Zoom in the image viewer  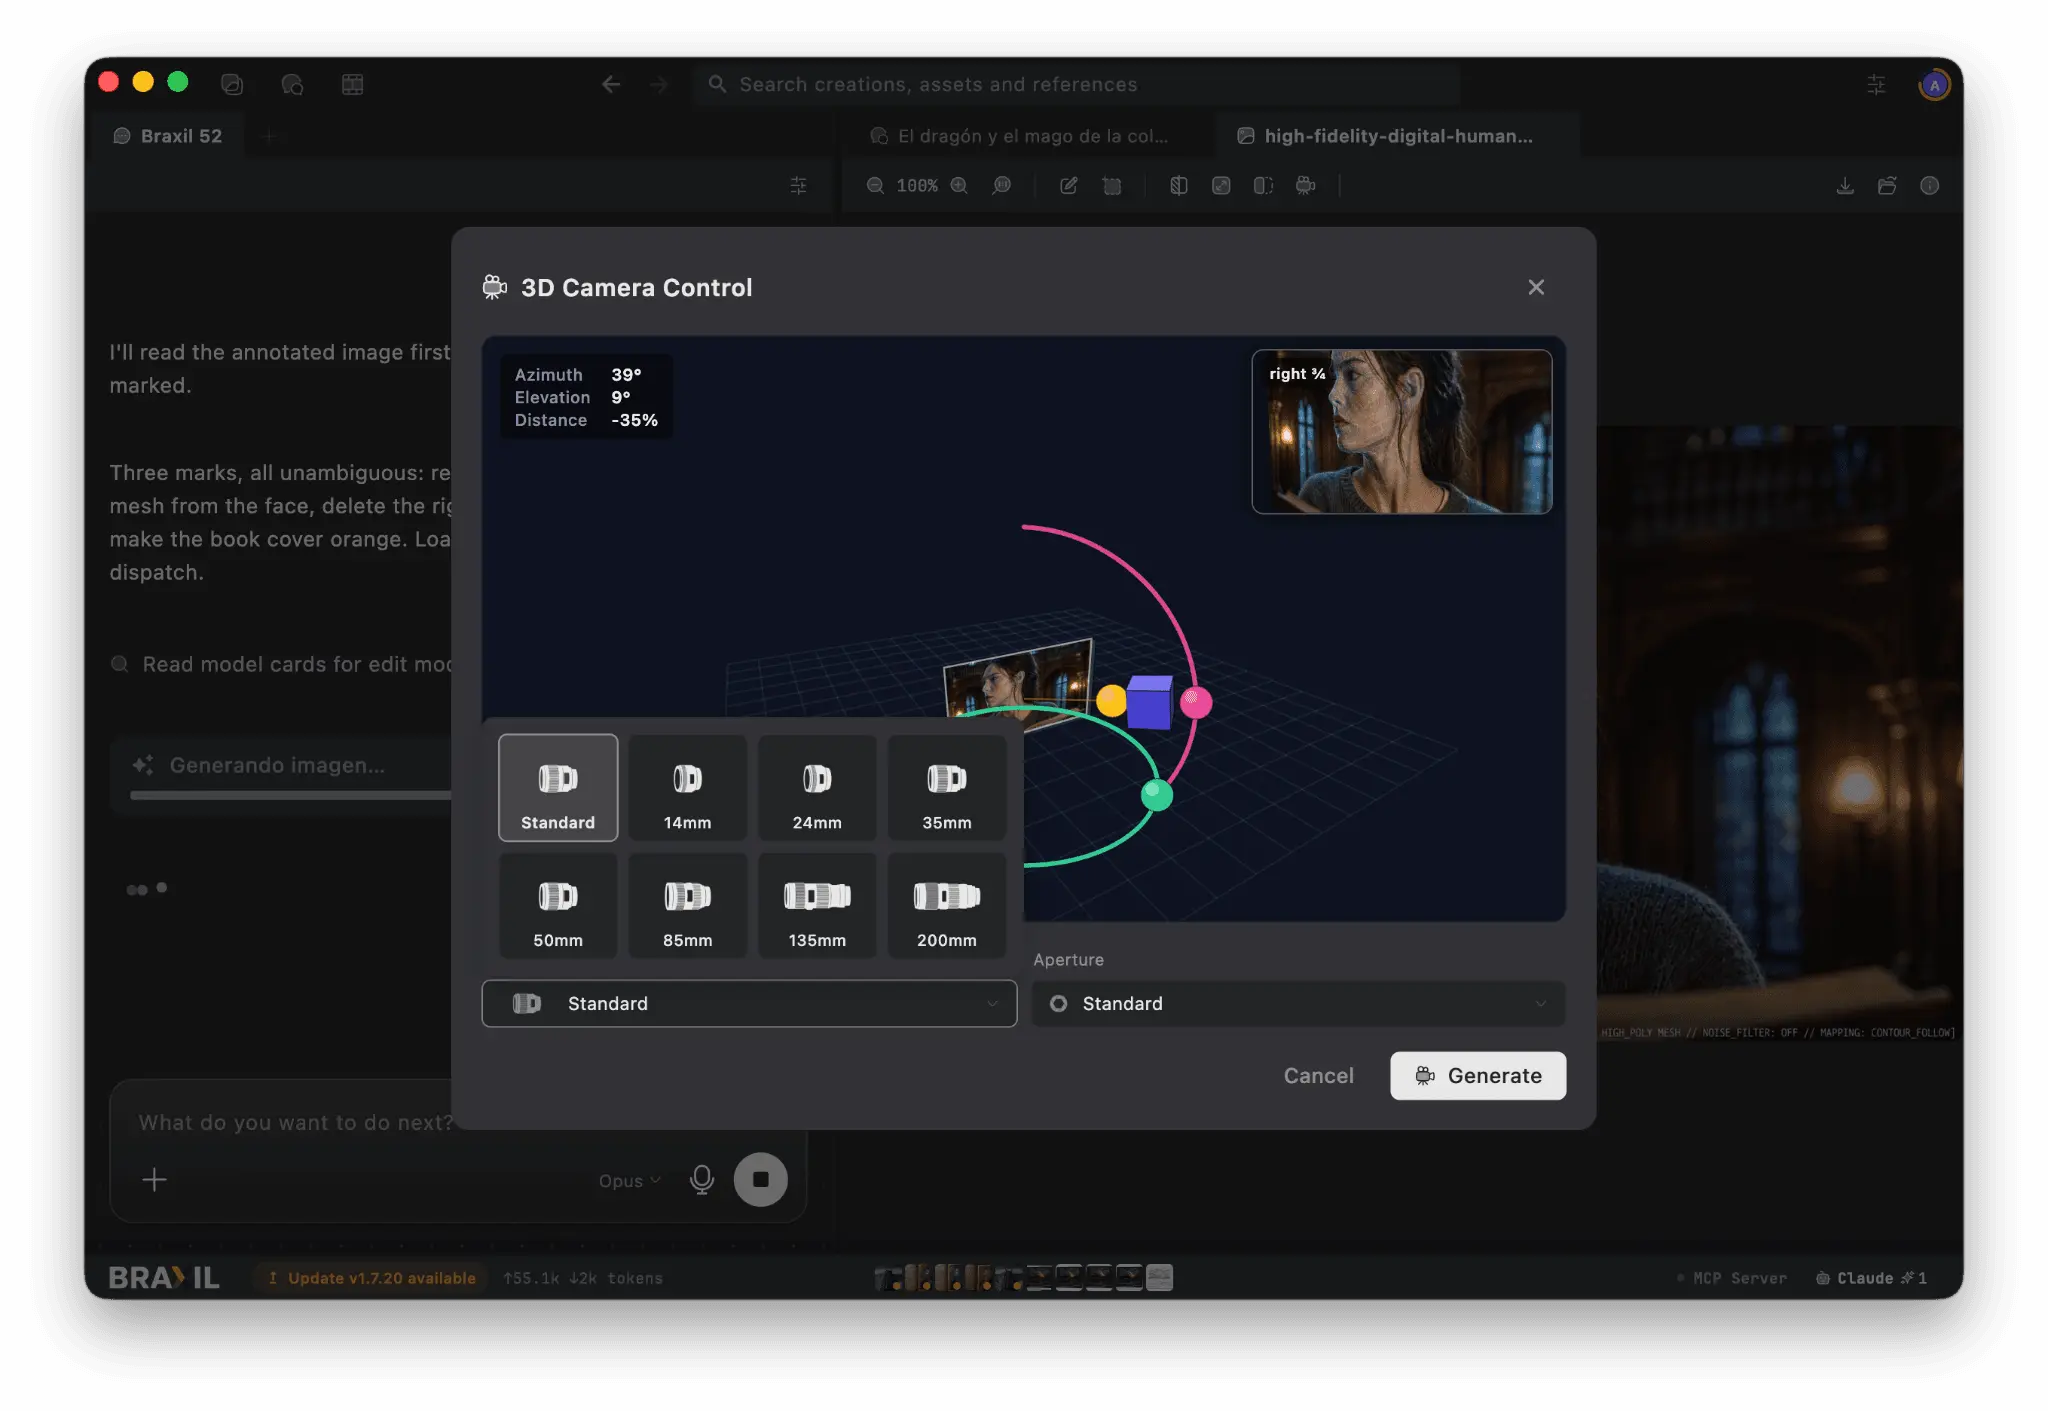(x=959, y=186)
